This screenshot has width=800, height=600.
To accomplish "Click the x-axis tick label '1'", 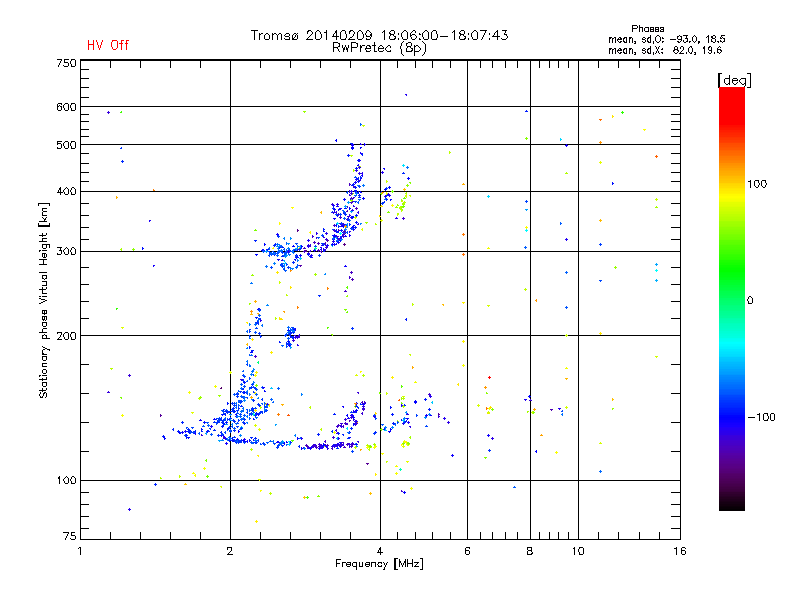I will pos(80,551).
